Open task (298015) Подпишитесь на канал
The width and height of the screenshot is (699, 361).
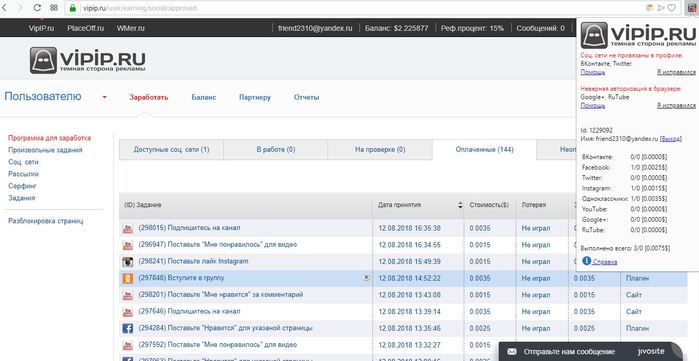[189, 228]
